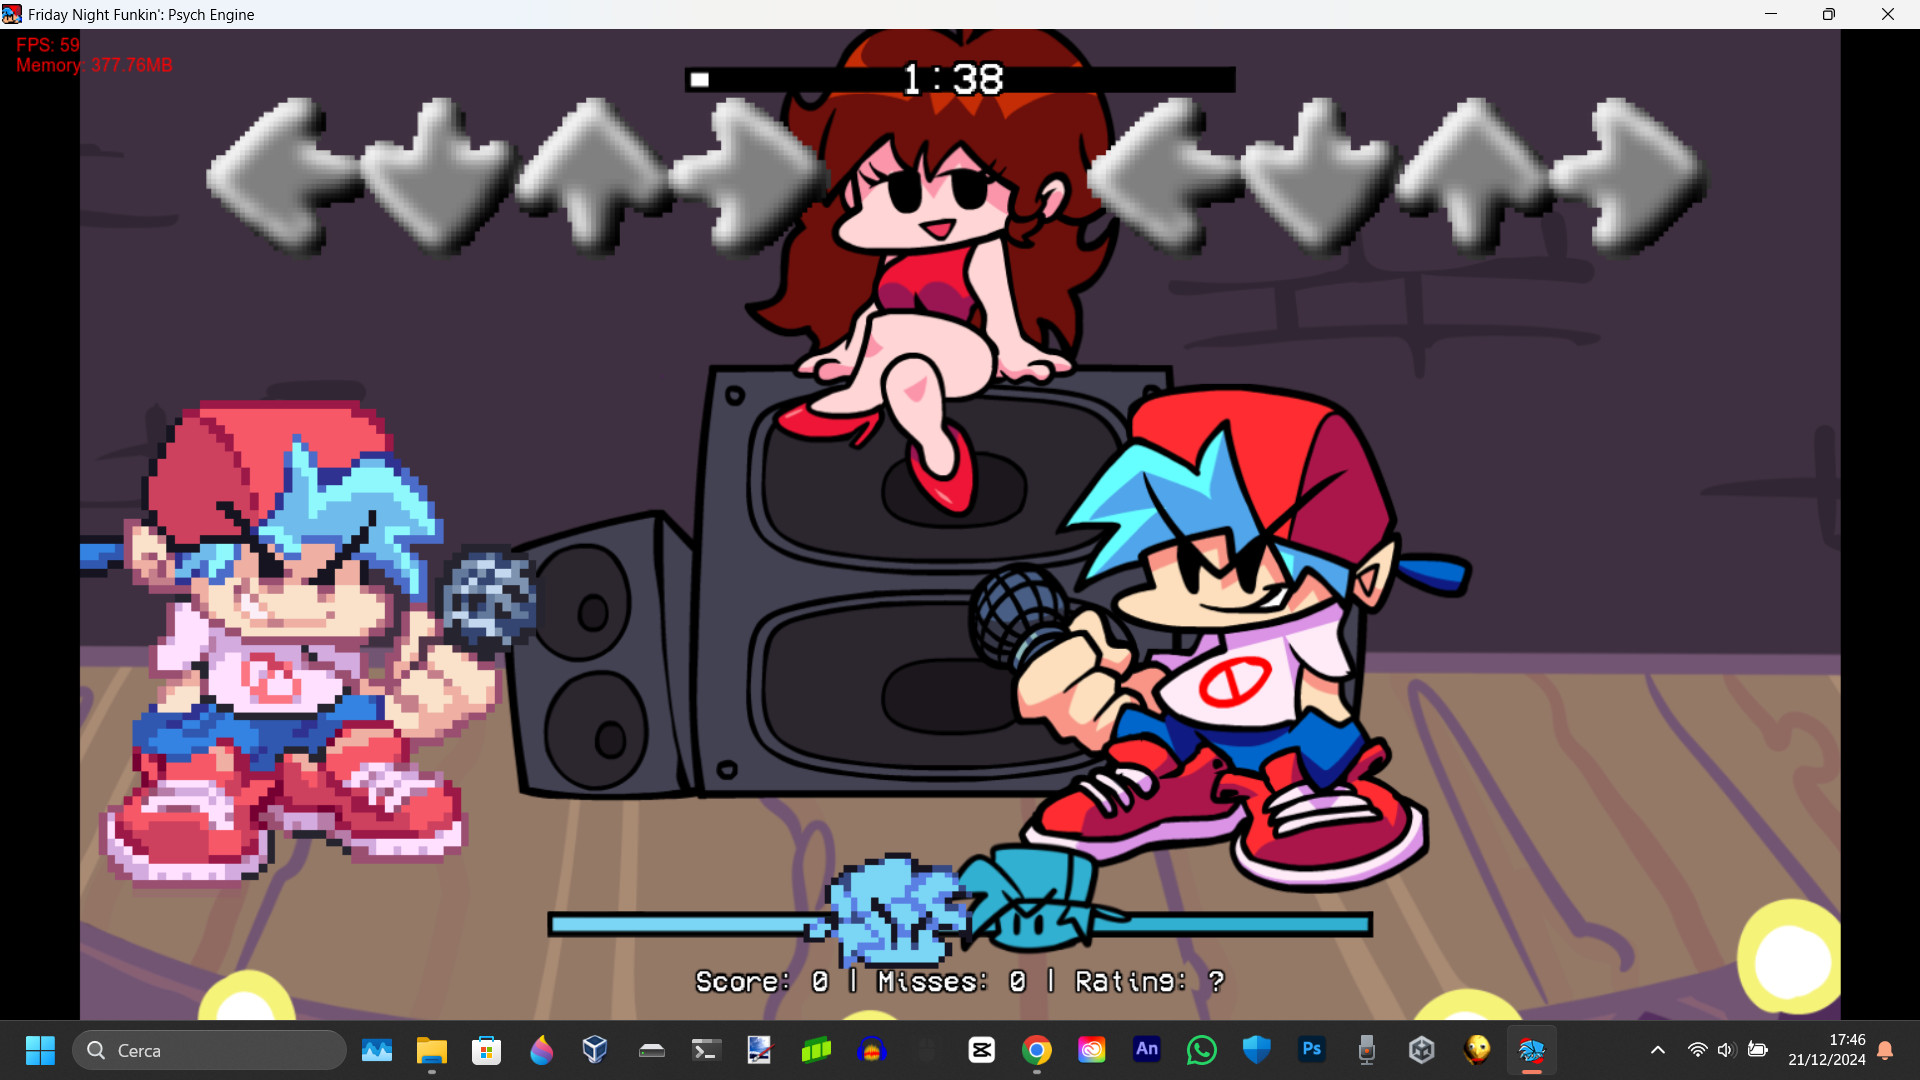Click the Friday Night Funkin' window title
The width and height of the screenshot is (1920, 1080).
(x=141, y=15)
